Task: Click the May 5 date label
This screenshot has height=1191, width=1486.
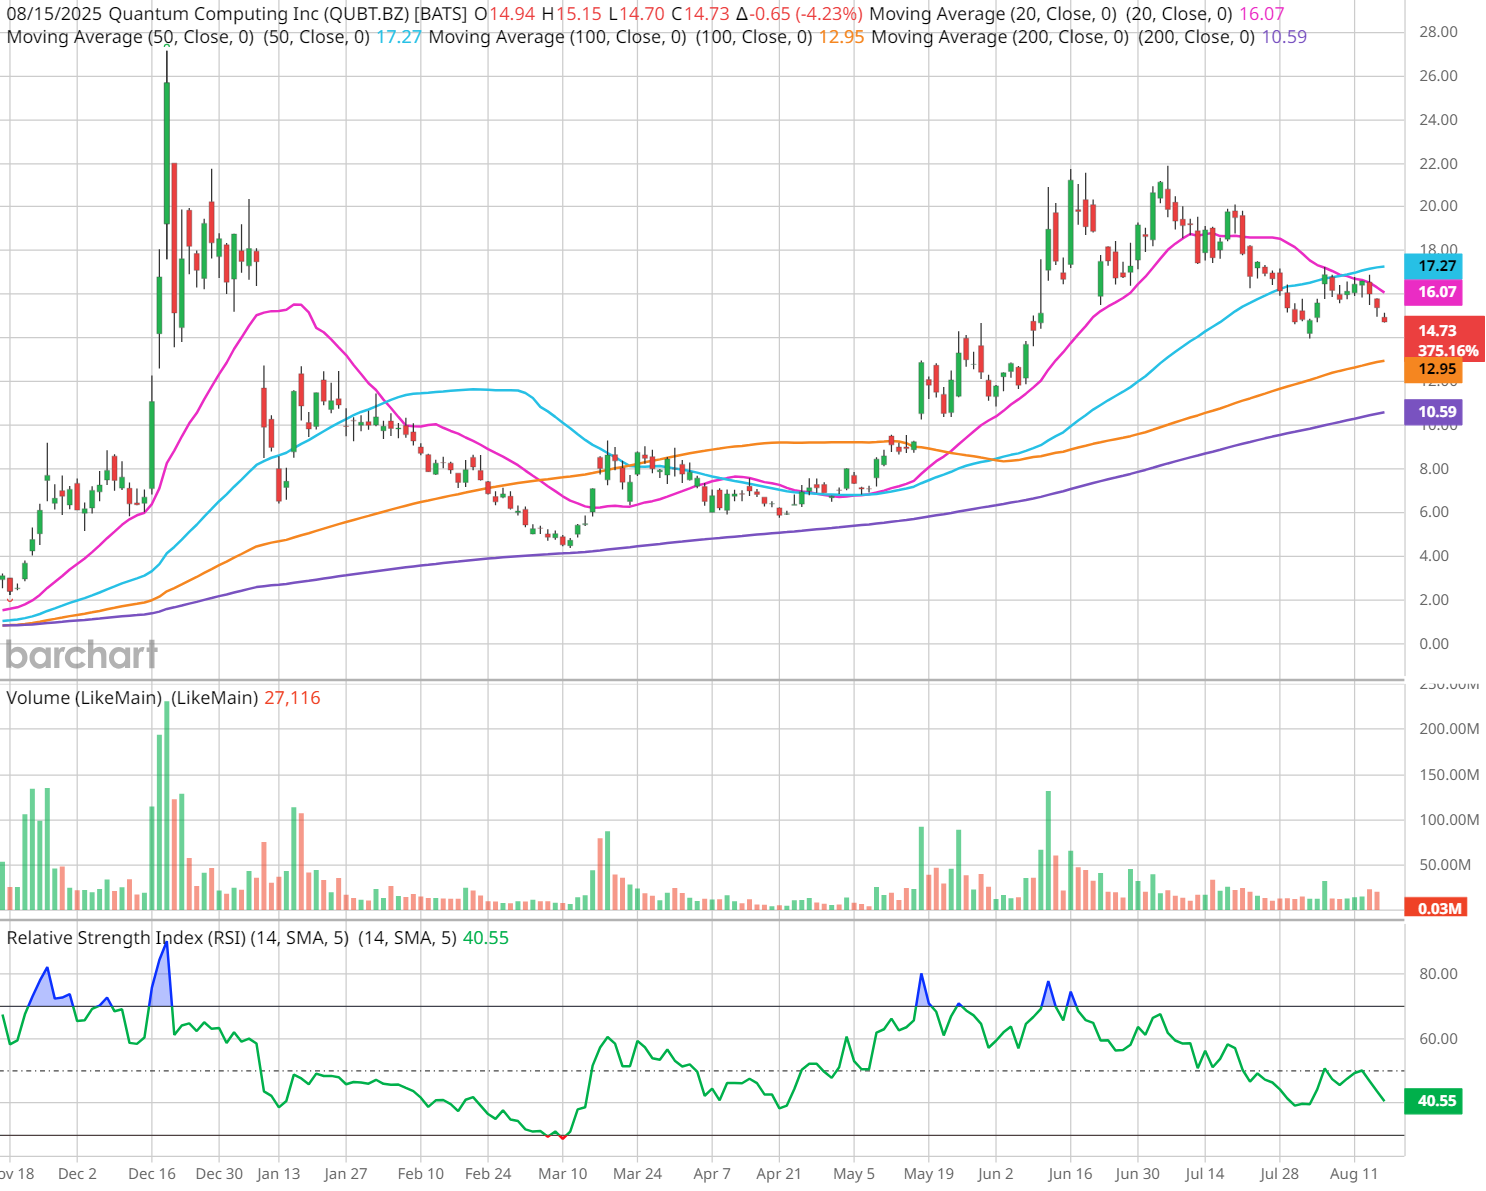Action: (x=854, y=1174)
